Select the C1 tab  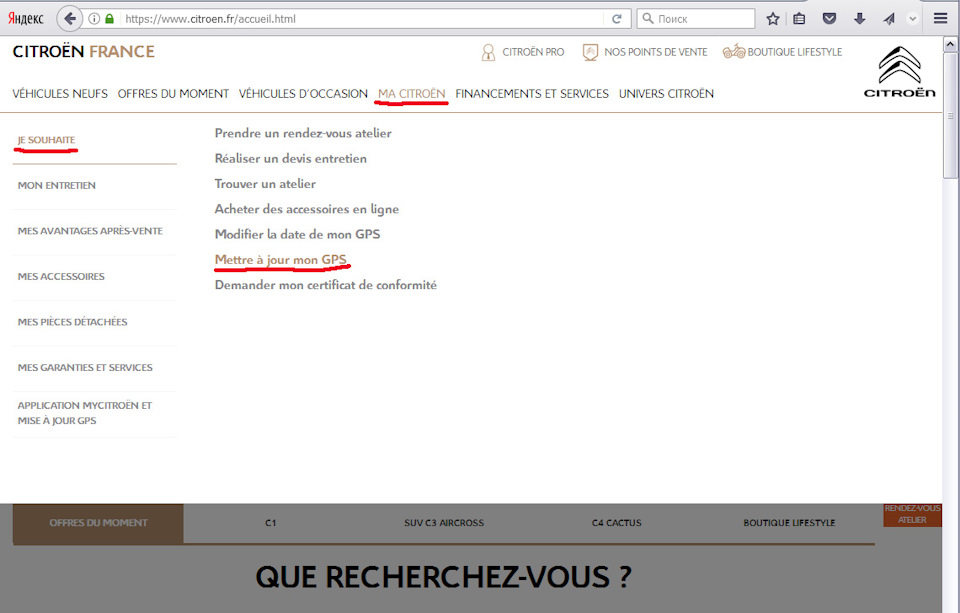[271, 523]
